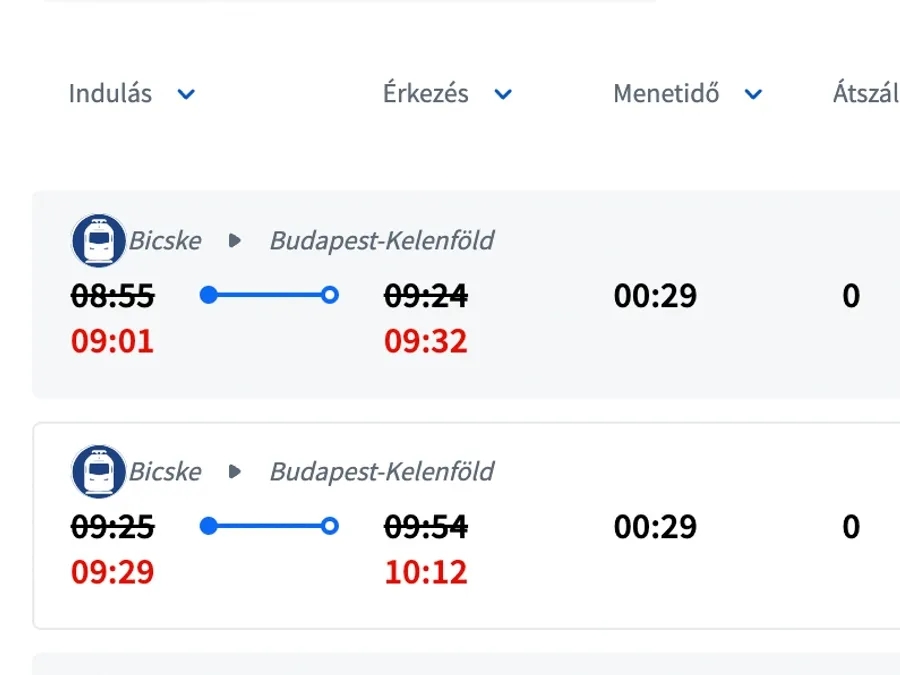This screenshot has width=900, height=675.
Task: Sort by Érkezés column header
Action: pos(426,94)
